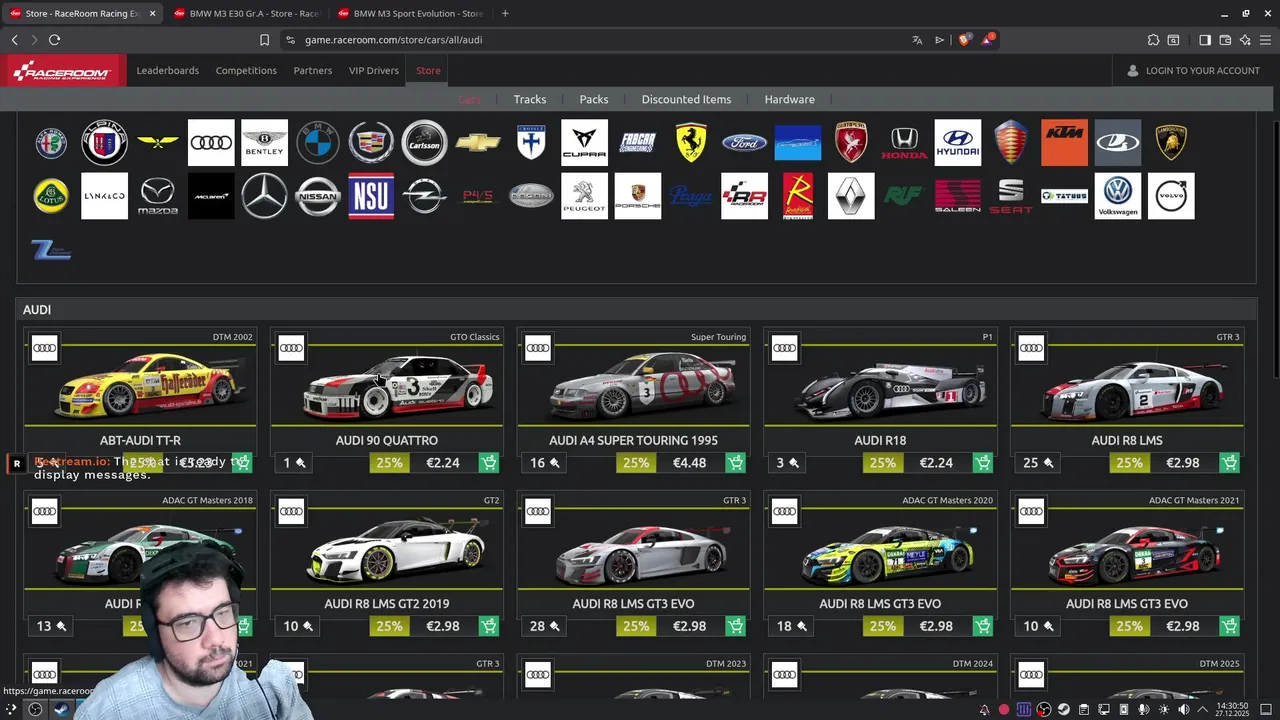The image size is (1280, 720).
Task: Select the Renault diamond logo
Action: tap(851, 196)
